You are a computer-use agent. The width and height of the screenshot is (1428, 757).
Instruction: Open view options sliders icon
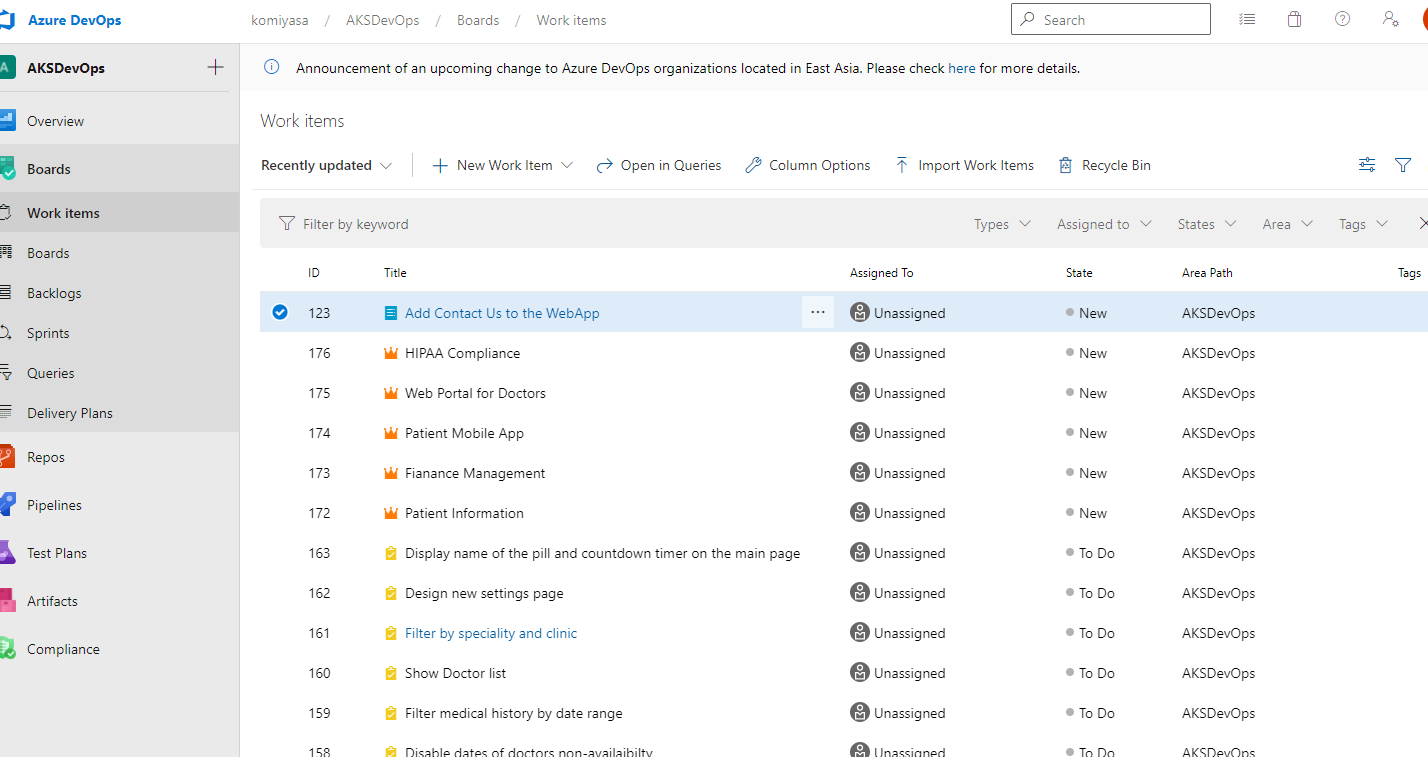point(1367,165)
